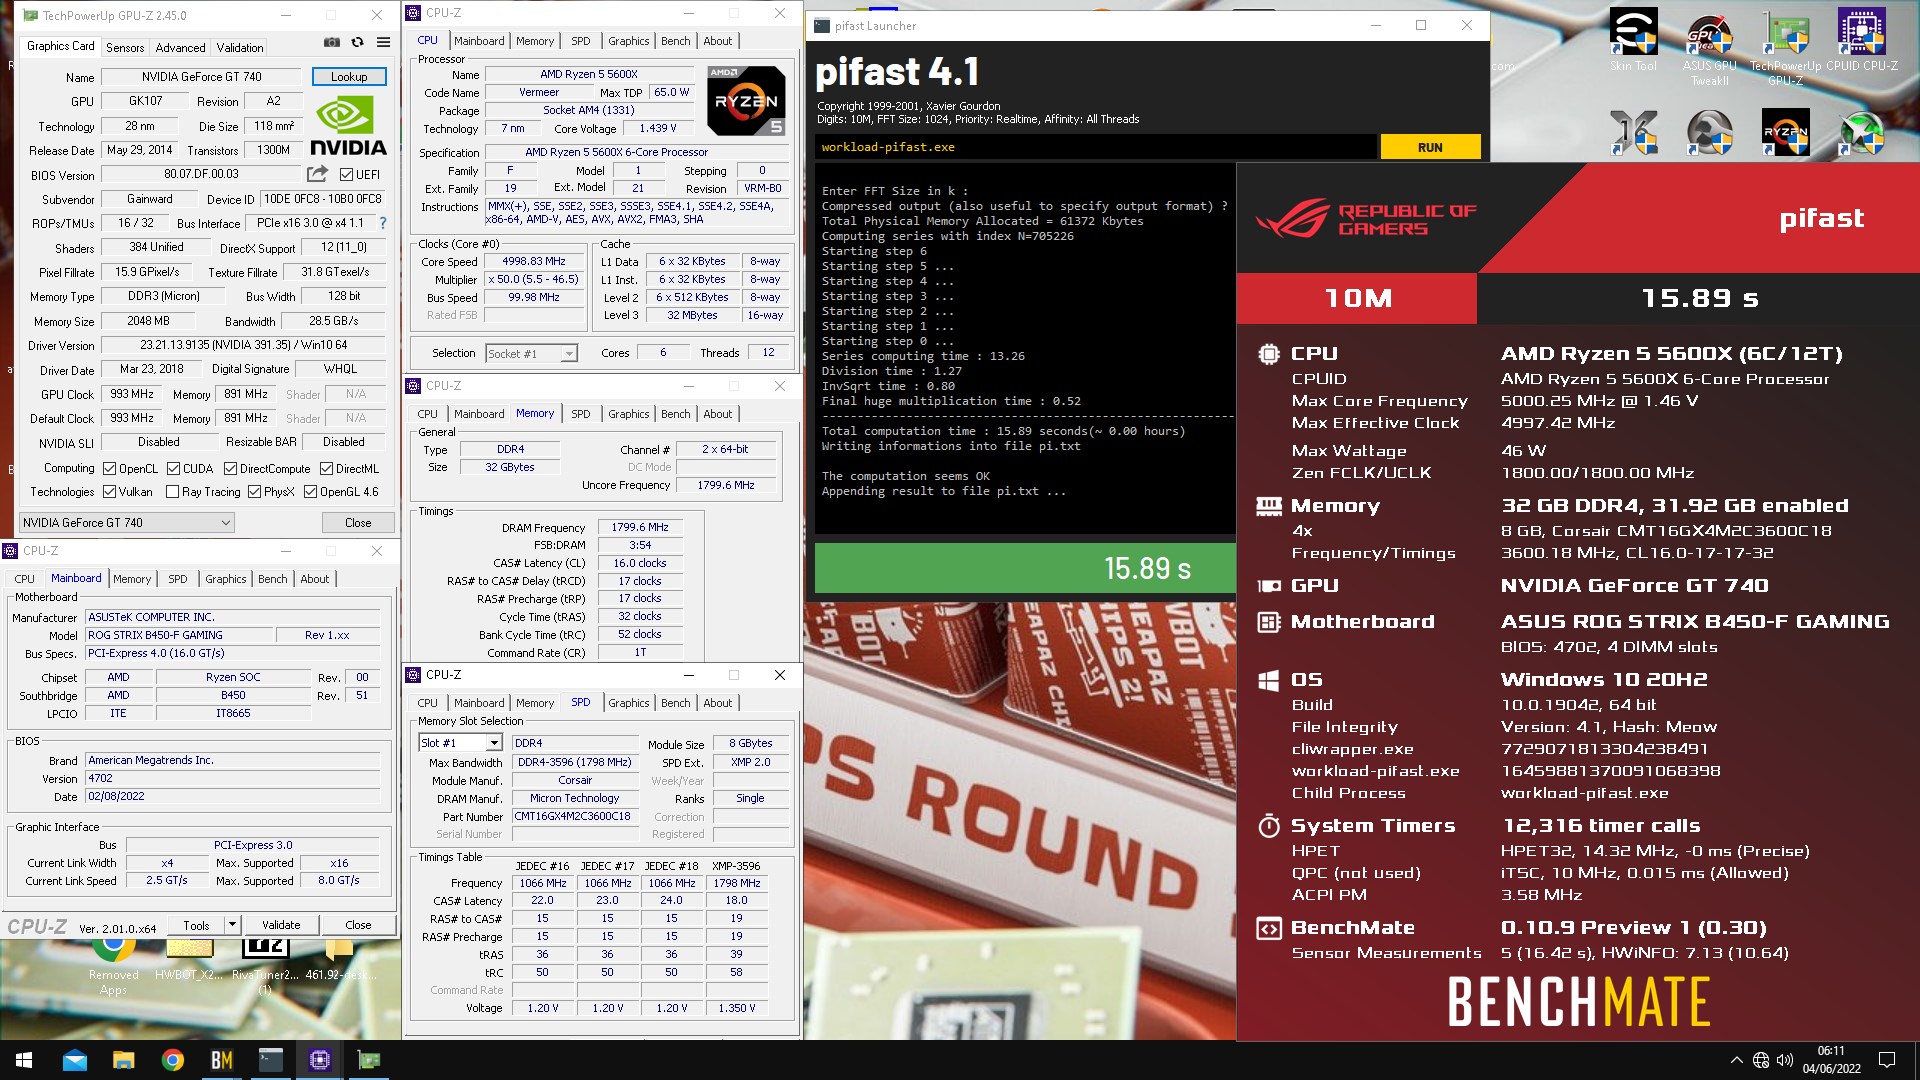Open the notification center icon

tap(1887, 1060)
